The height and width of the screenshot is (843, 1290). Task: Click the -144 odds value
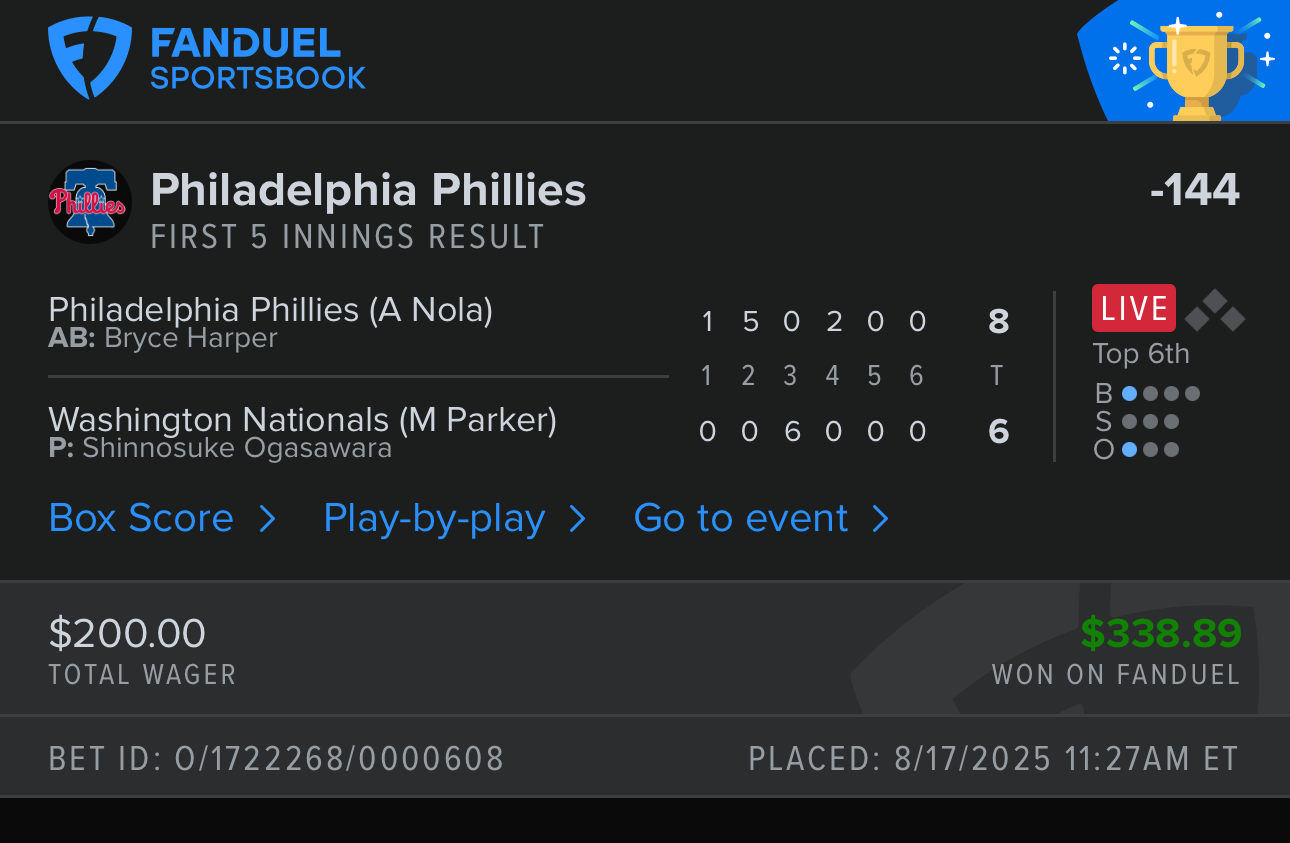click(x=1194, y=190)
